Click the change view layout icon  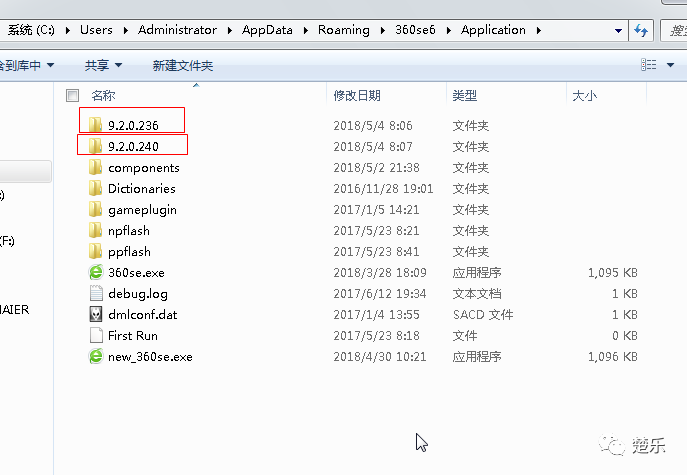(x=648, y=65)
